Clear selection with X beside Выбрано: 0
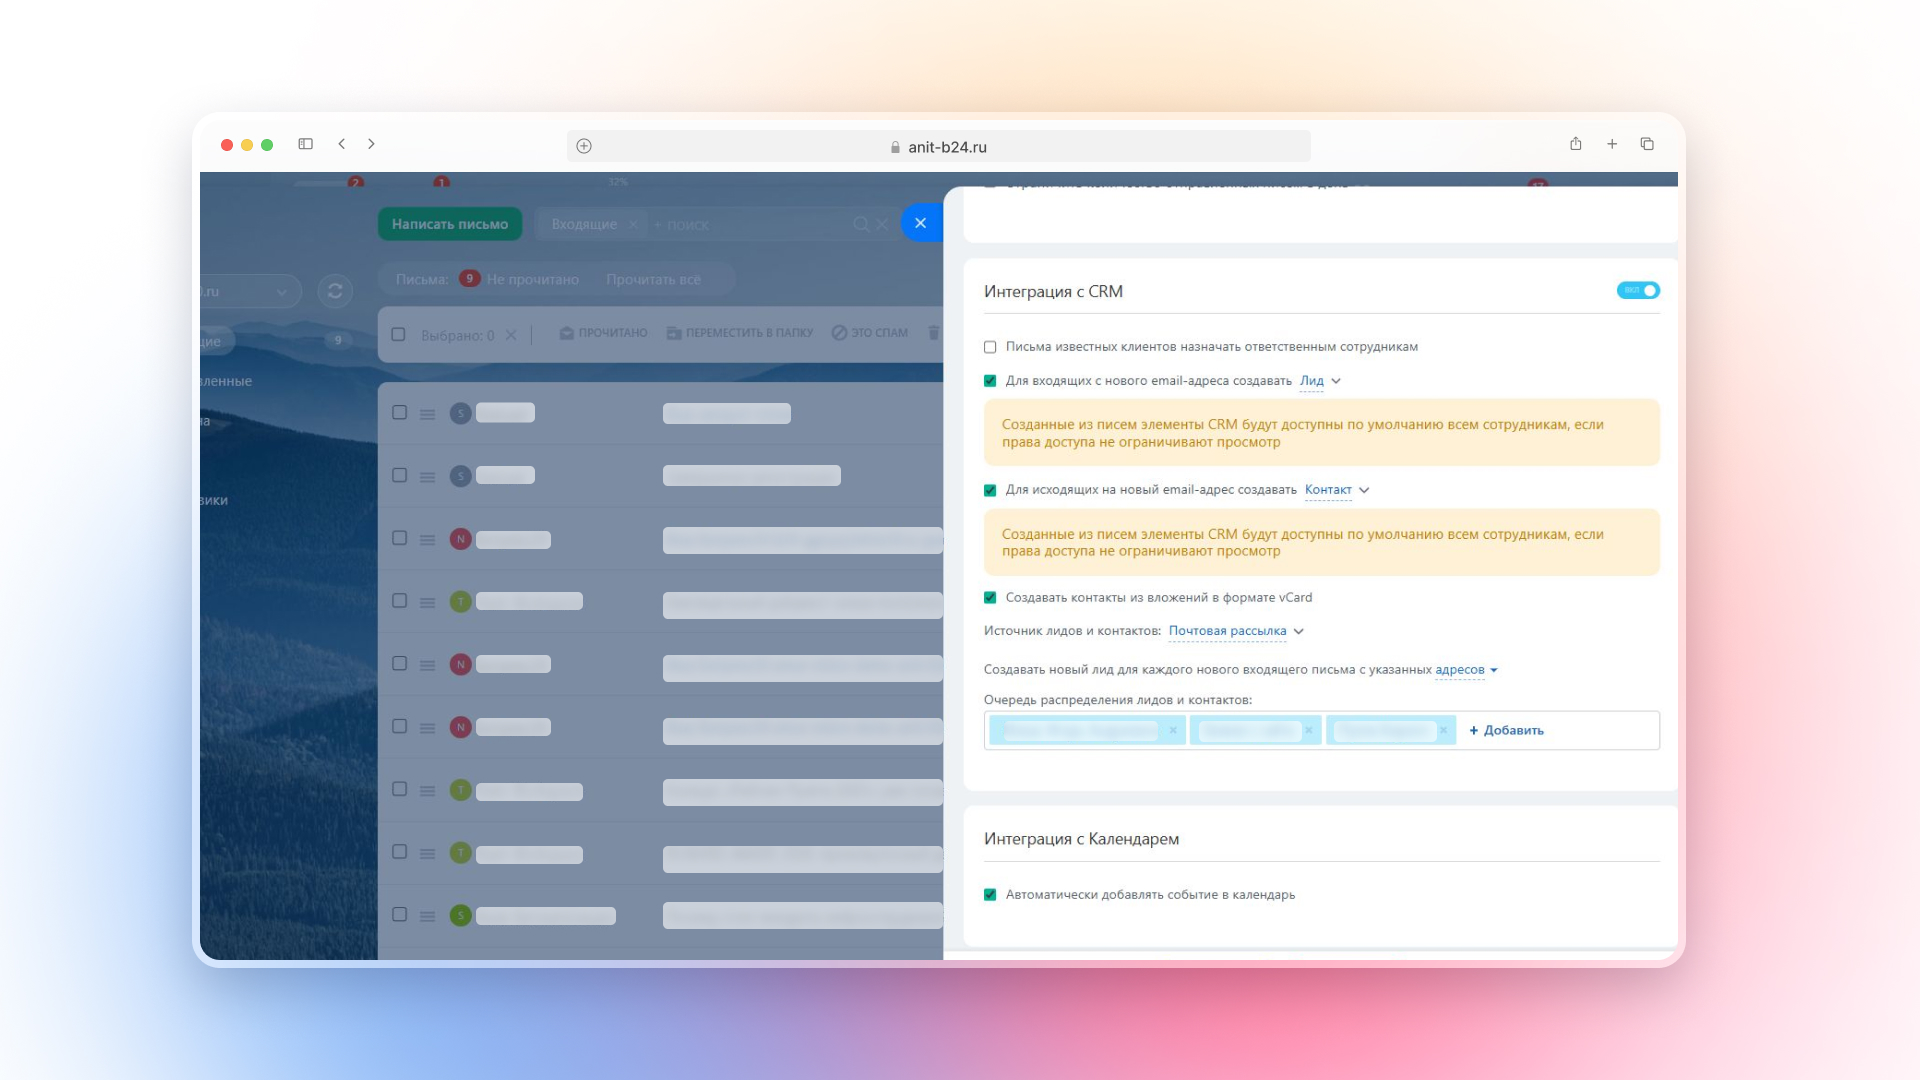The image size is (1920, 1080). [x=511, y=335]
